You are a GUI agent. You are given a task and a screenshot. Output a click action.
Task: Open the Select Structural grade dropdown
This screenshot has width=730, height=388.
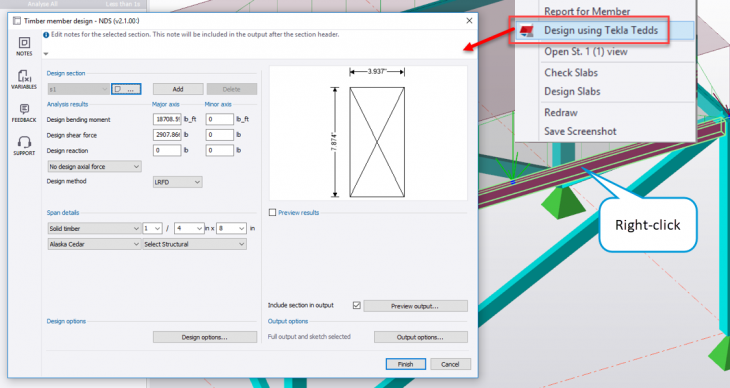tap(194, 244)
